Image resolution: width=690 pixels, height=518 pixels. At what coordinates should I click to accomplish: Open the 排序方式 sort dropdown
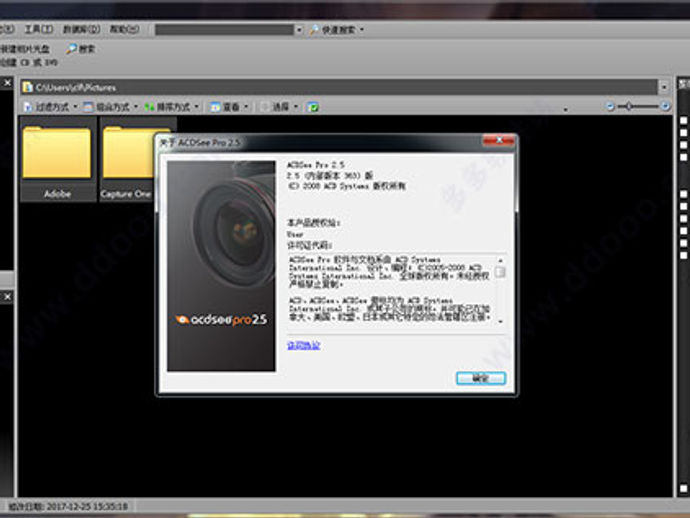point(172,107)
